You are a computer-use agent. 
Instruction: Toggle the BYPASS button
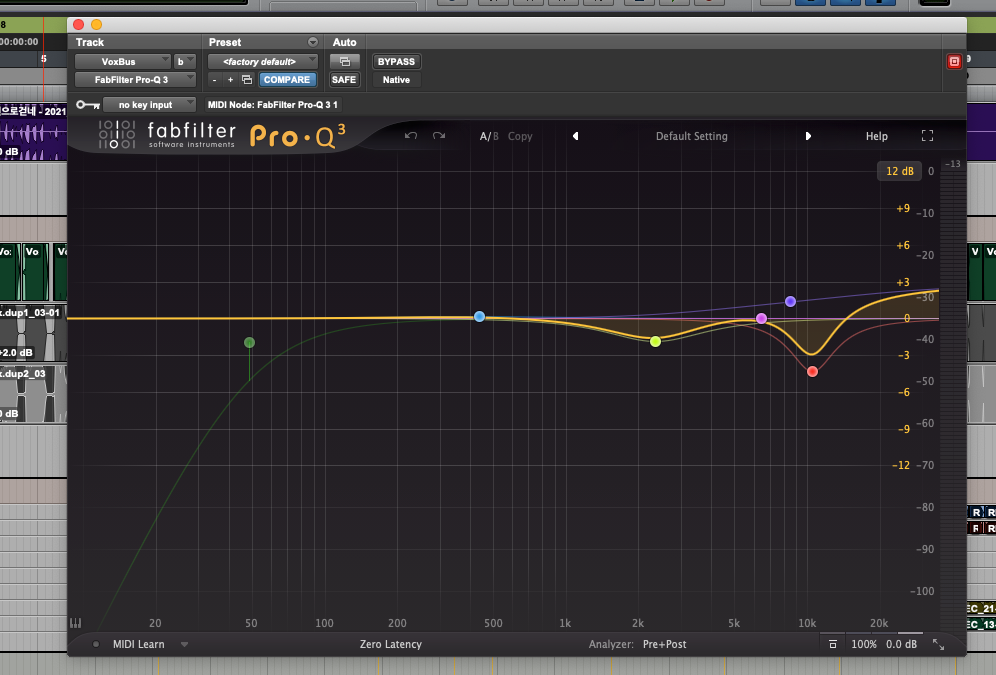pos(396,62)
